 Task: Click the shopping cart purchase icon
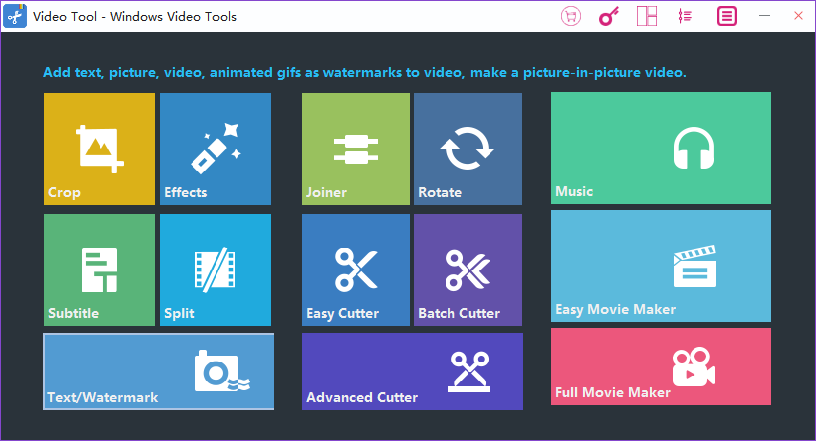(x=571, y=16)
